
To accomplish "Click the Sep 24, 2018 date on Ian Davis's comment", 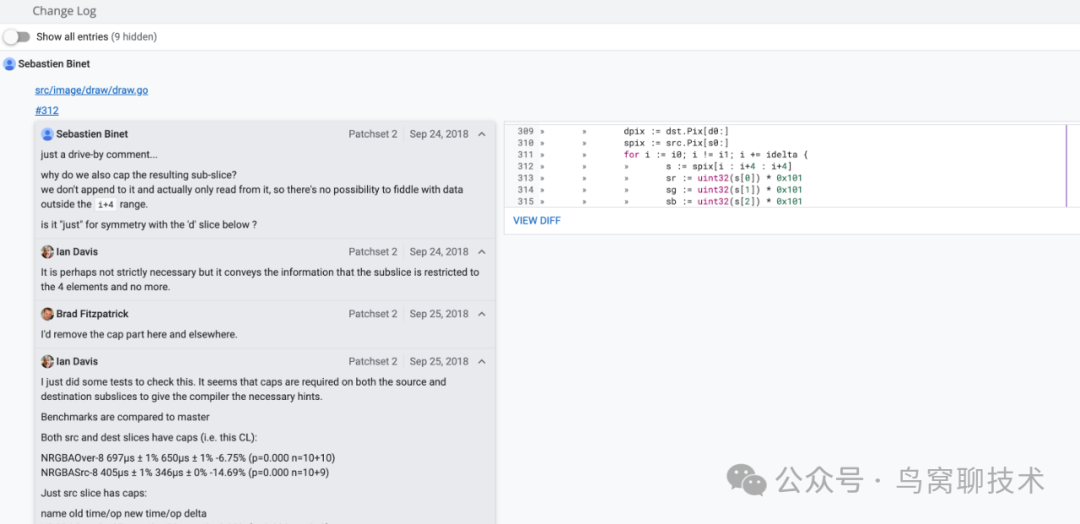I will 439,252.
